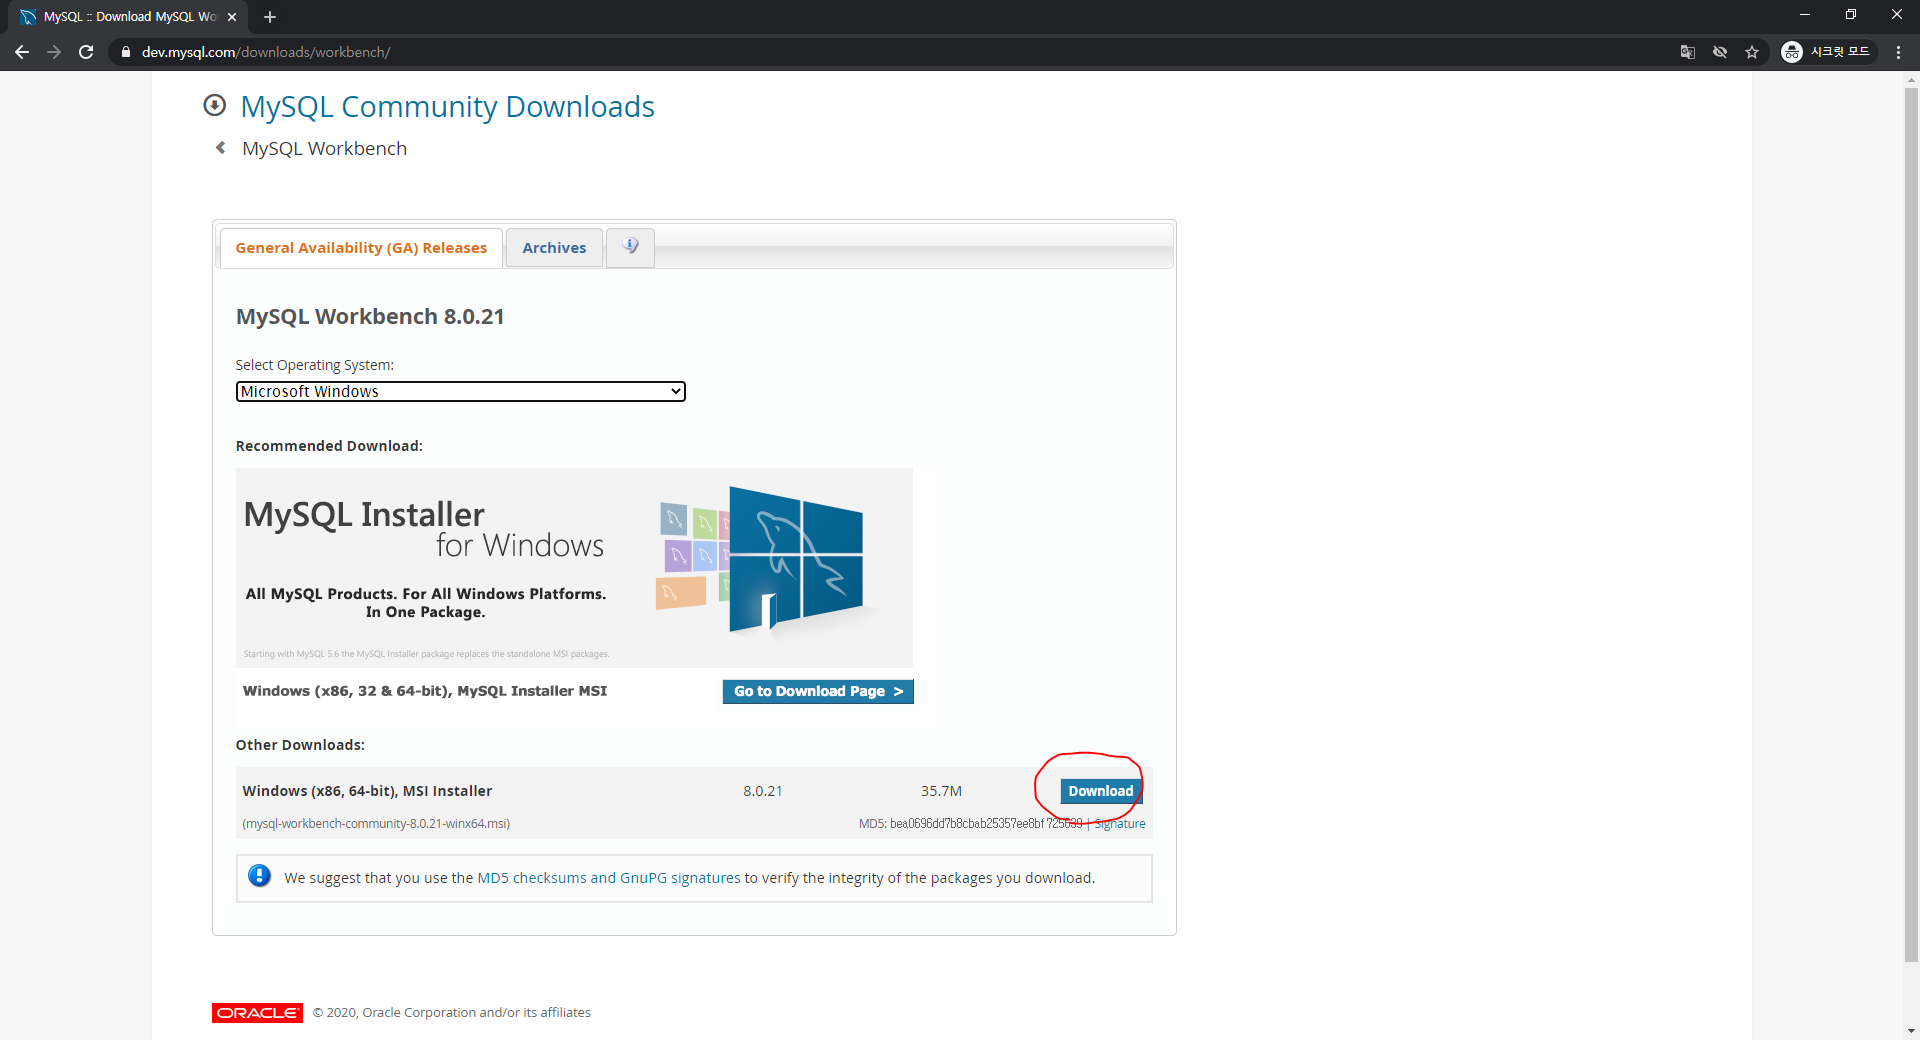Click the page vertical scrollbar

(x=1911, y=525)
